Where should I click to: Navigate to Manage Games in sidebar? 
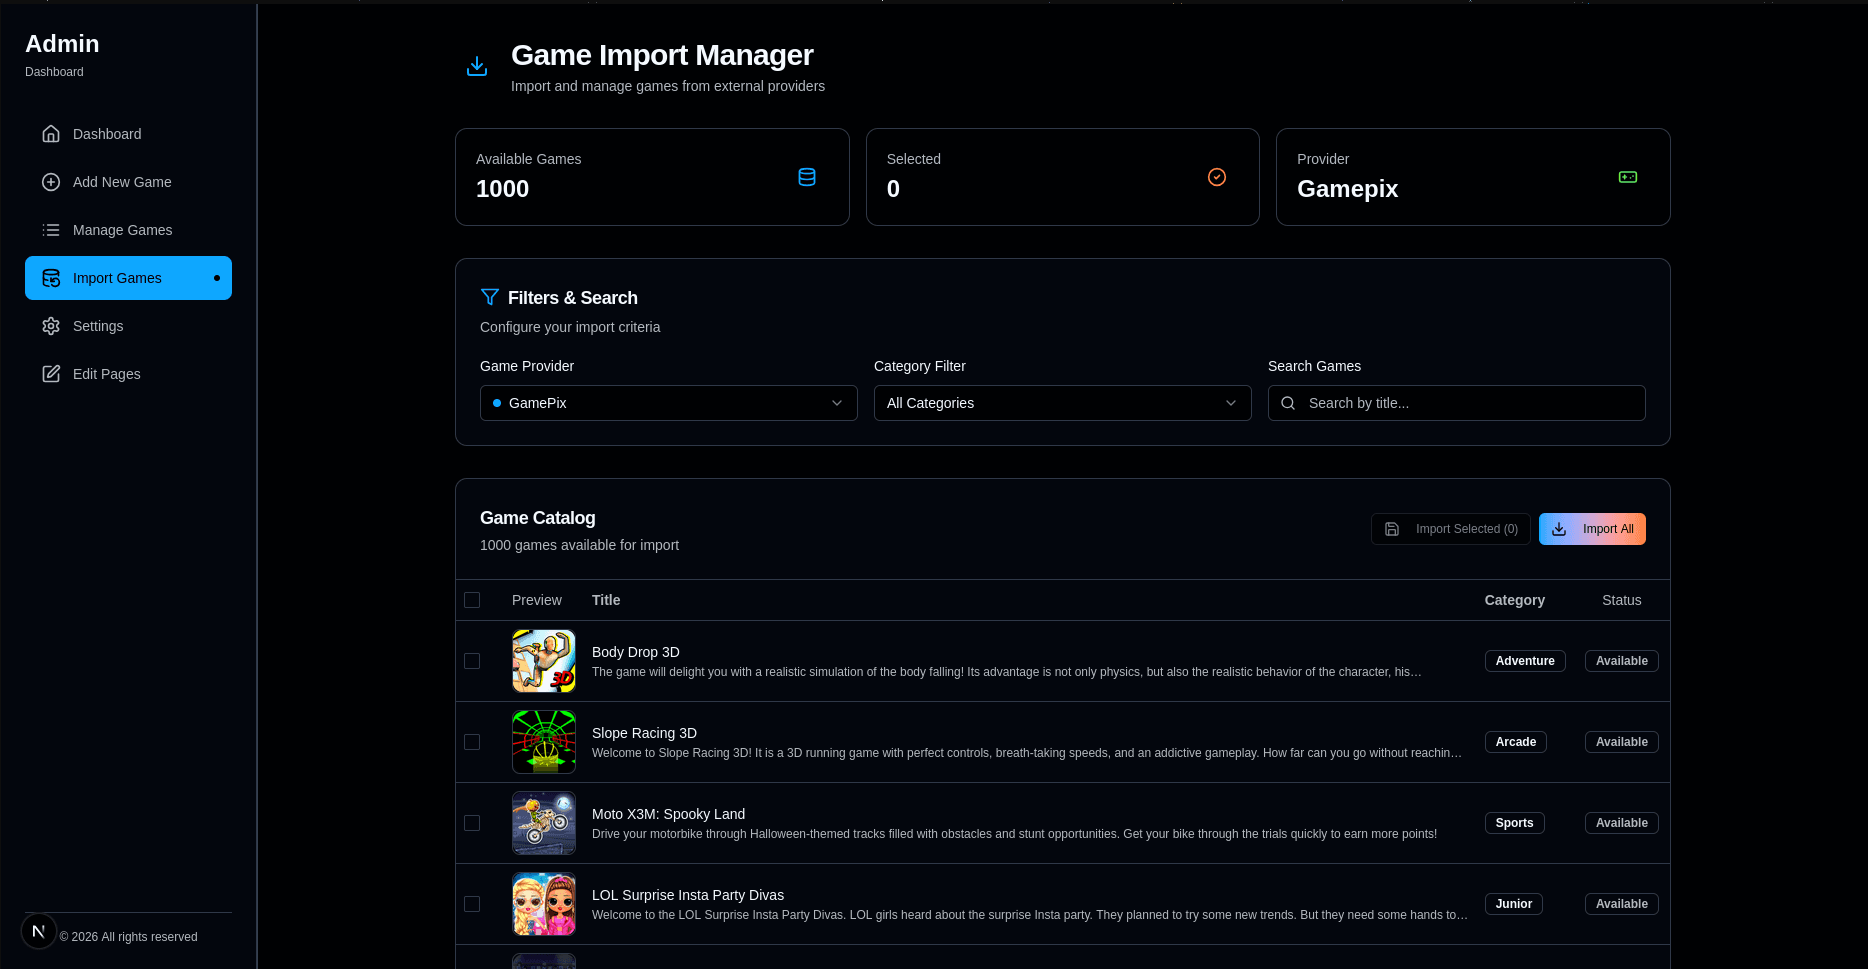(122, 229)
